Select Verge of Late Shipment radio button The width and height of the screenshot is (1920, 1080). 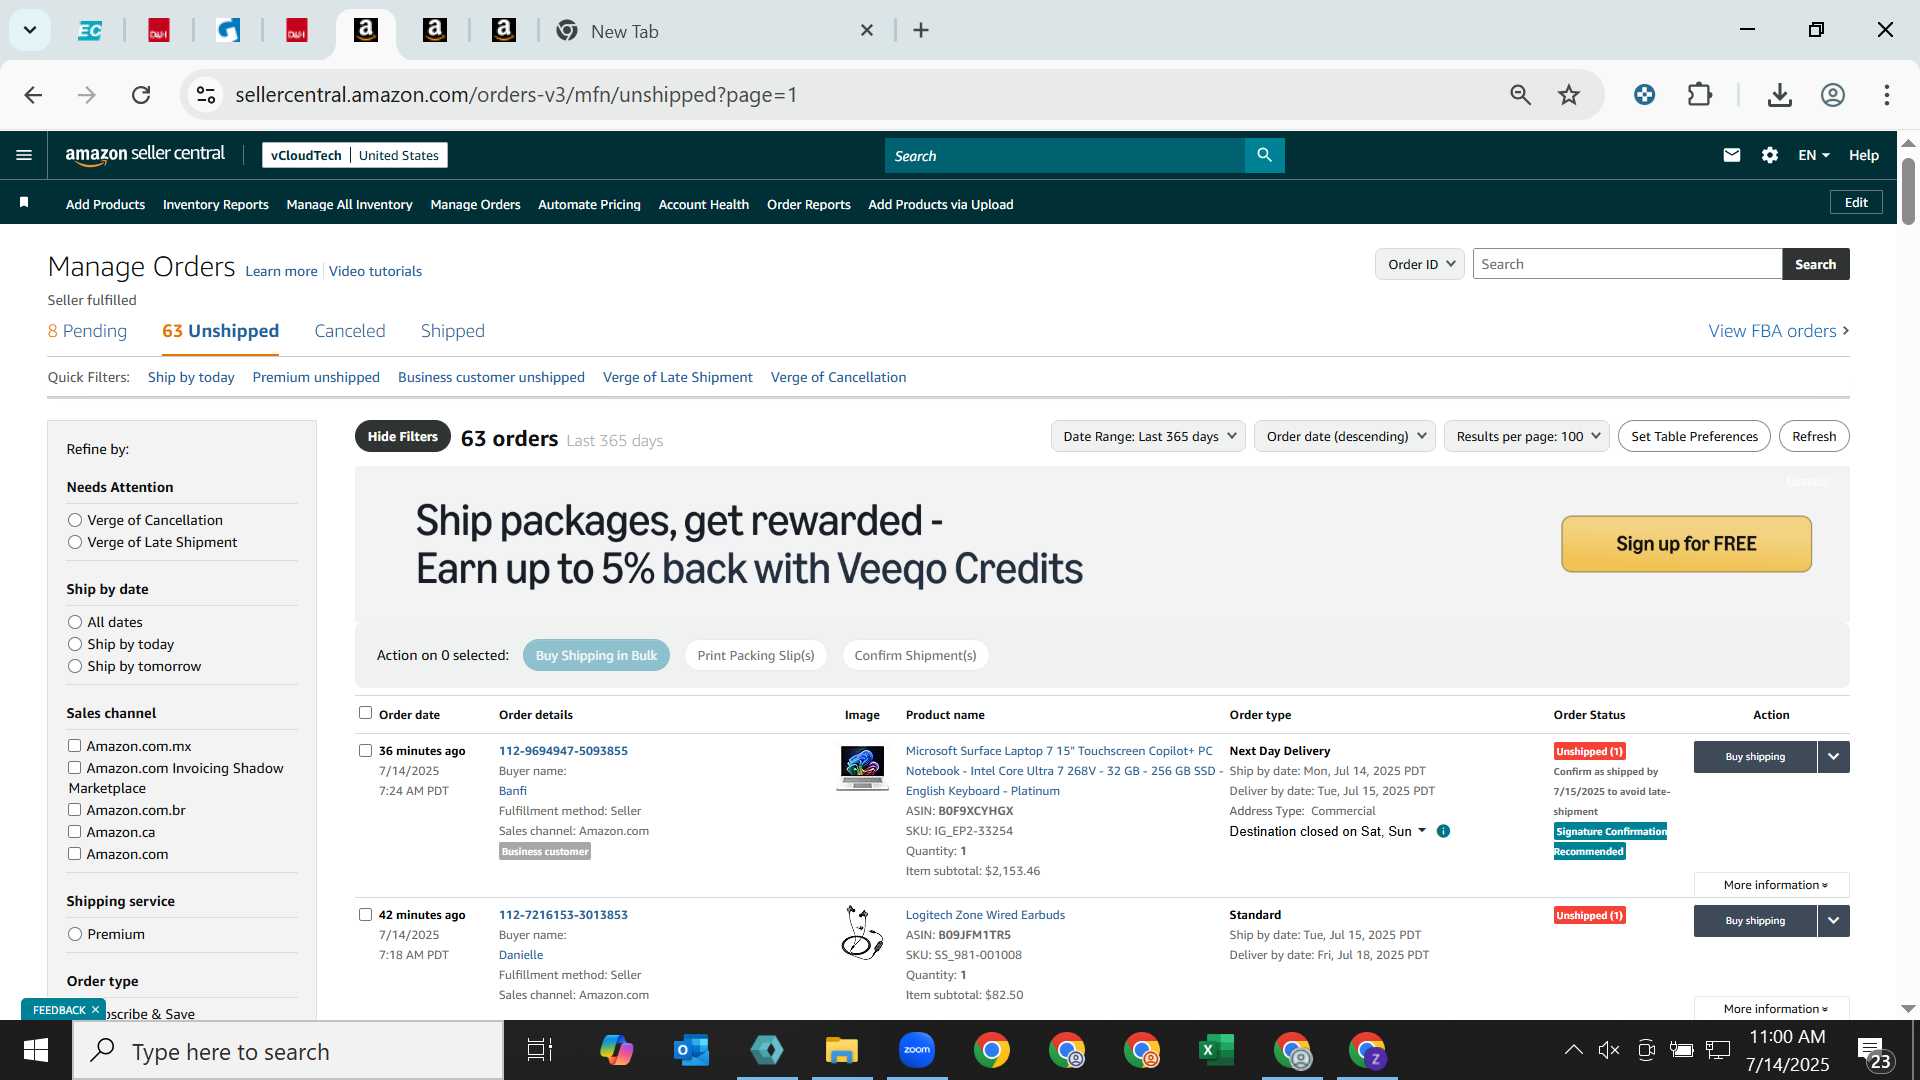point(75,542)
